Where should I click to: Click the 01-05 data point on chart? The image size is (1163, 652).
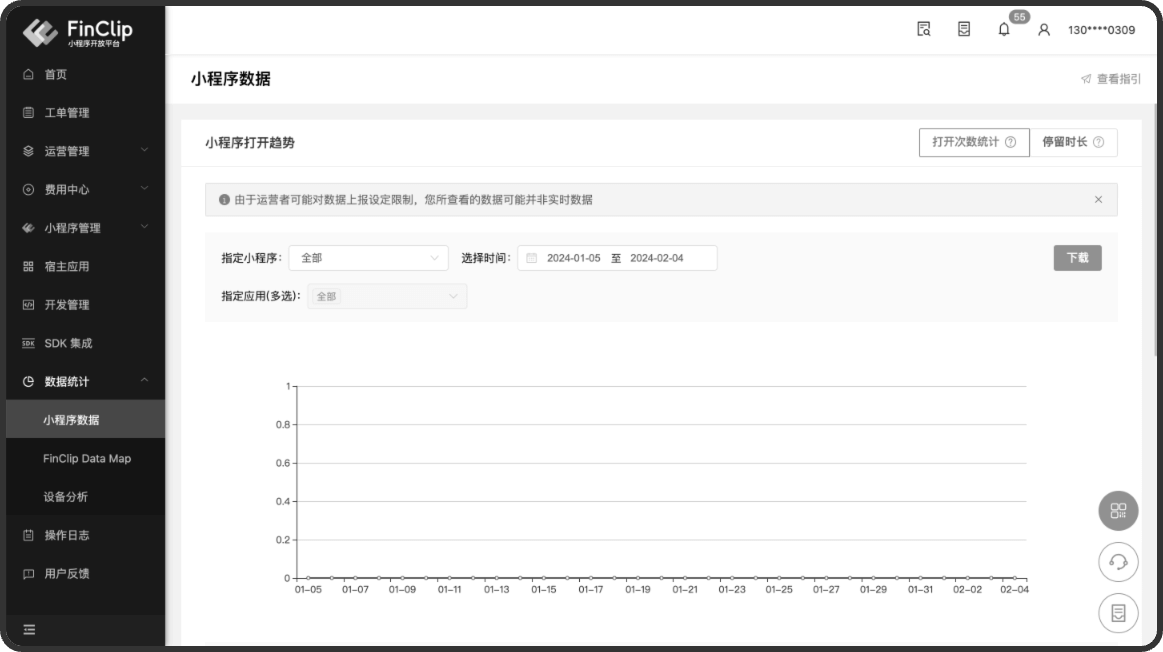click(x=308, y=577)
